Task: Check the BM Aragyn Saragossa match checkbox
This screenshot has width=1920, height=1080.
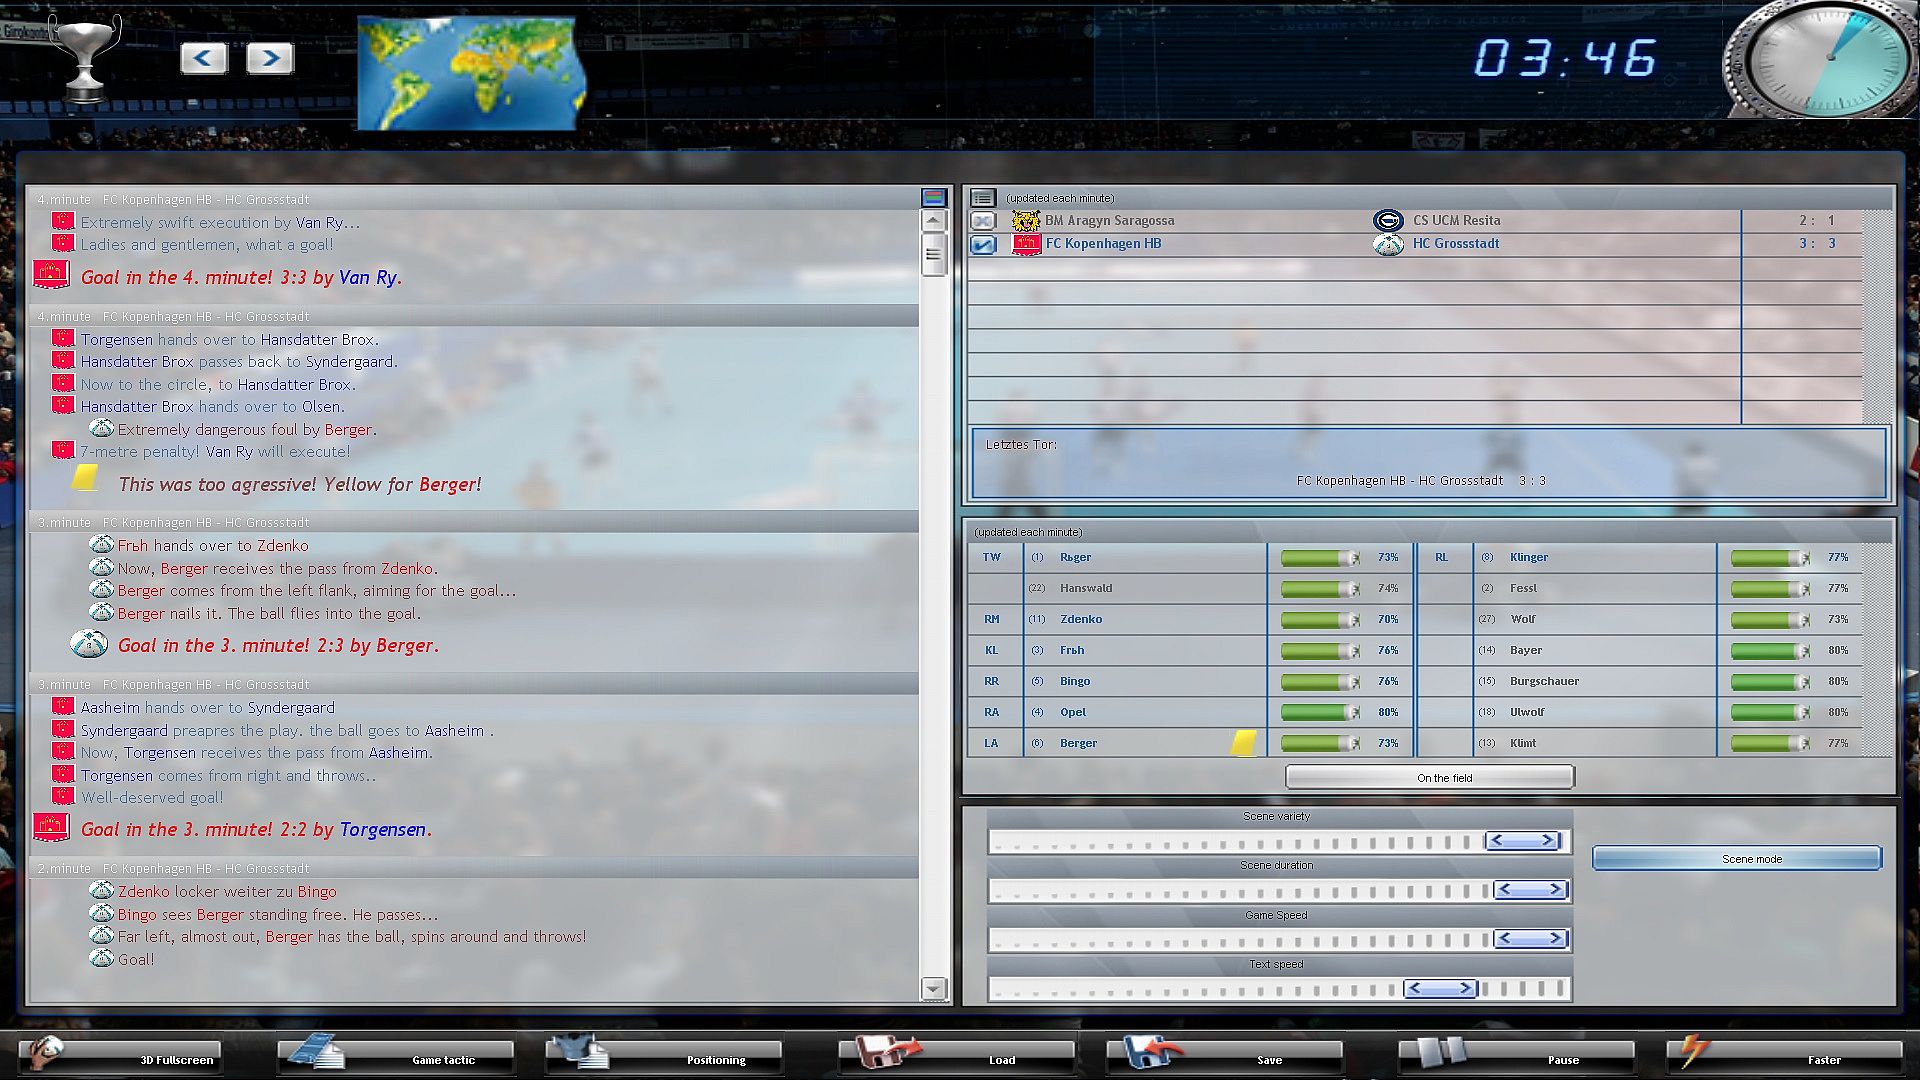Action: tap(983, 221)
